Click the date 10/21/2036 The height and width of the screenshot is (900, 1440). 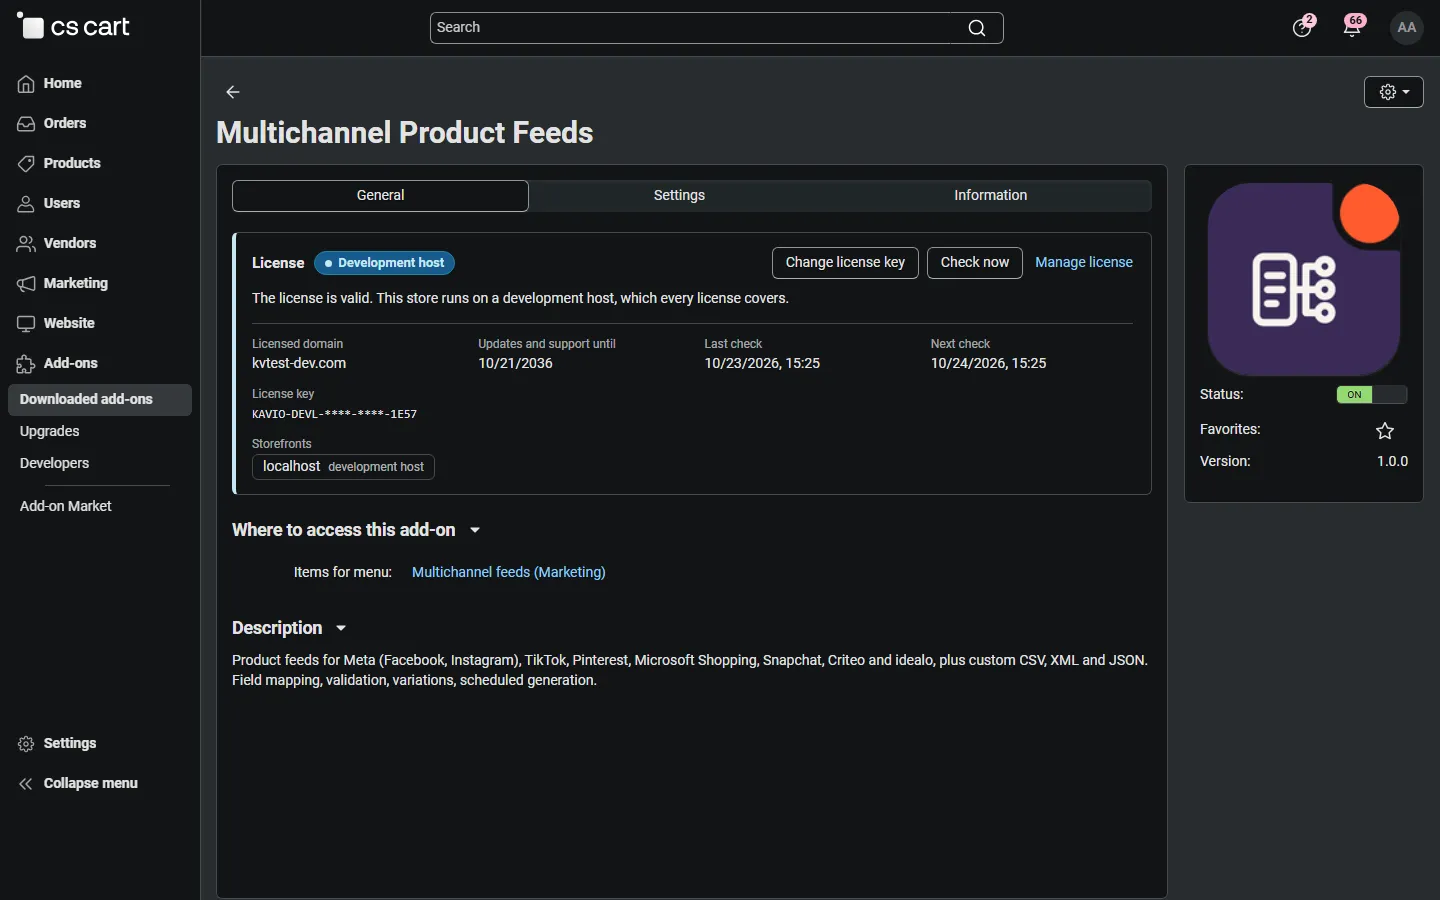(x=516, y=364)
